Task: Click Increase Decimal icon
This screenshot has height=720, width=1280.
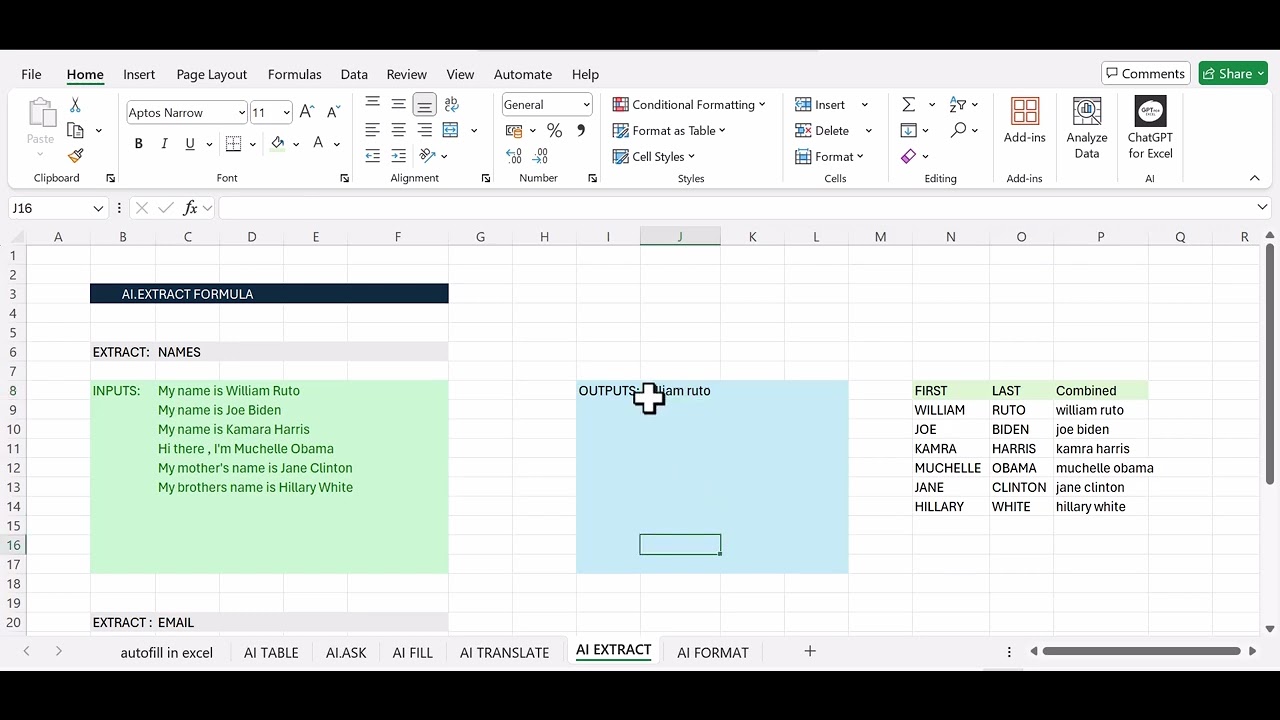Action: [x=514, y=156]
